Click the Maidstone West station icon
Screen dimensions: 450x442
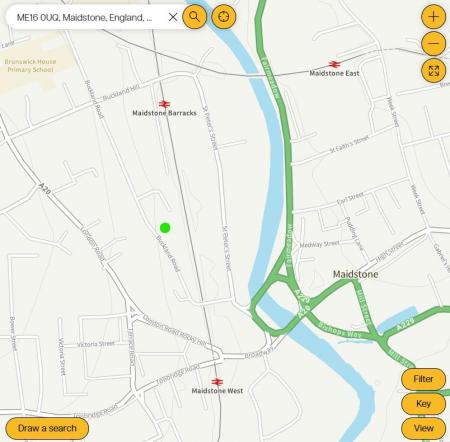point(217,382)
